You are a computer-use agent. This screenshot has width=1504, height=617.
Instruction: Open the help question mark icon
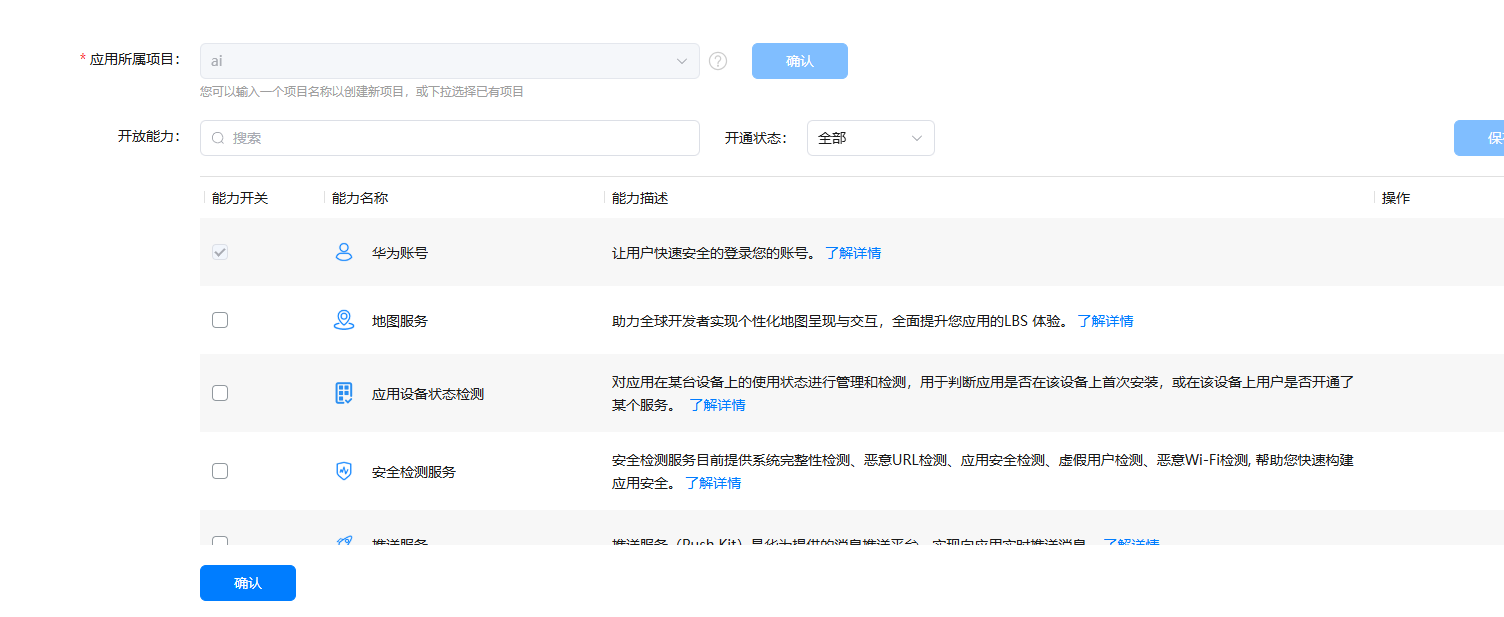717,60
